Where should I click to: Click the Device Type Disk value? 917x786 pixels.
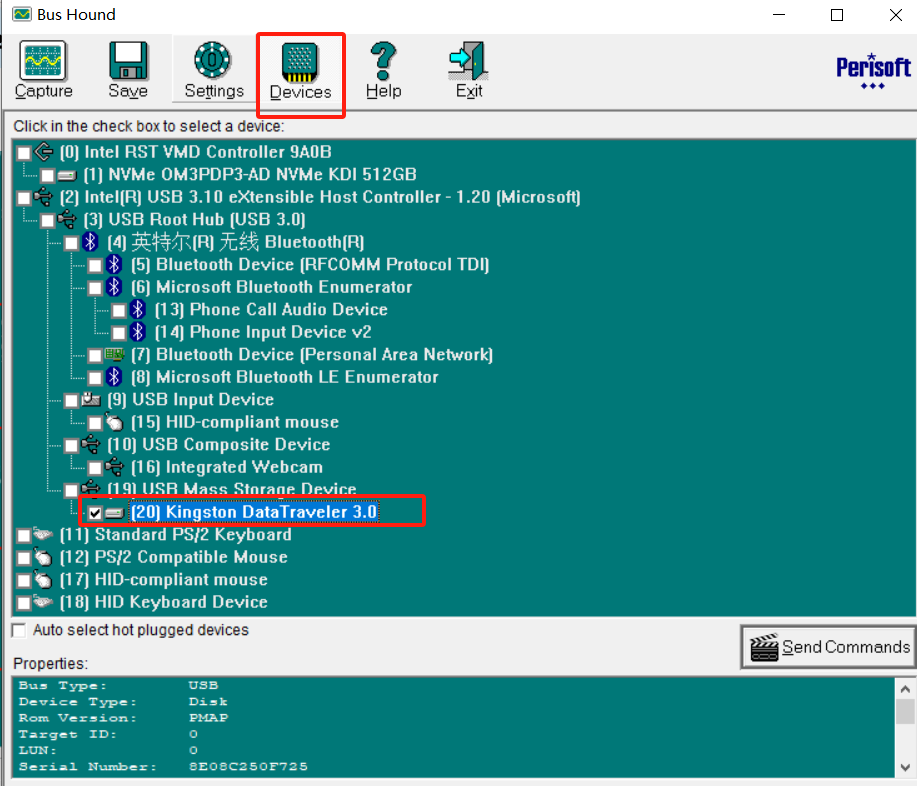click(208, 701)
